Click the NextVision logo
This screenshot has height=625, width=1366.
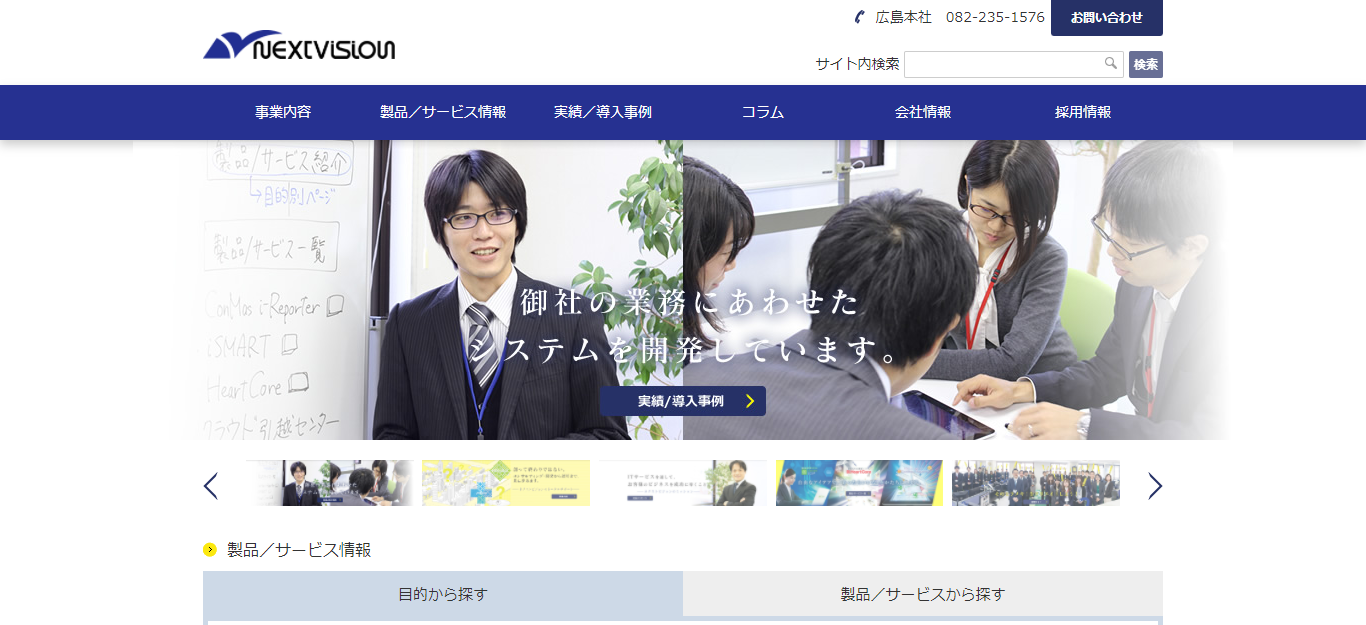click(299, 45)
